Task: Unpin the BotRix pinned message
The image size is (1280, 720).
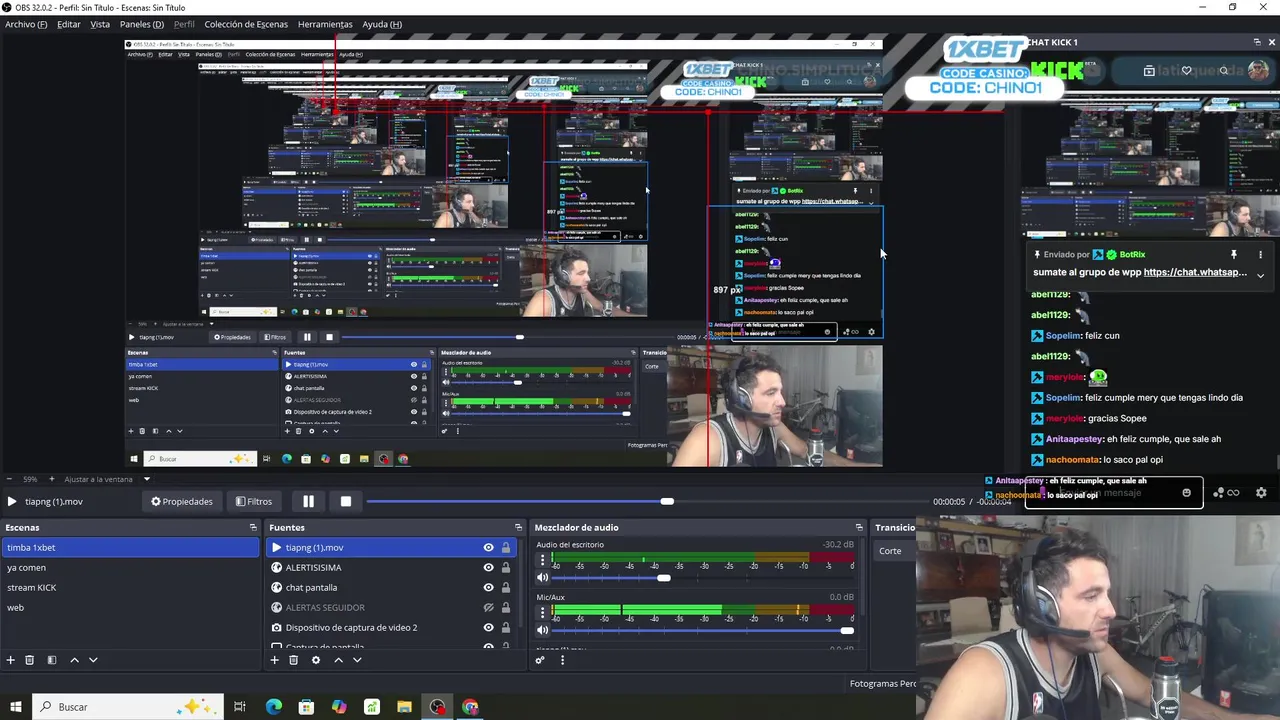Action: (x=1234, y=255)
